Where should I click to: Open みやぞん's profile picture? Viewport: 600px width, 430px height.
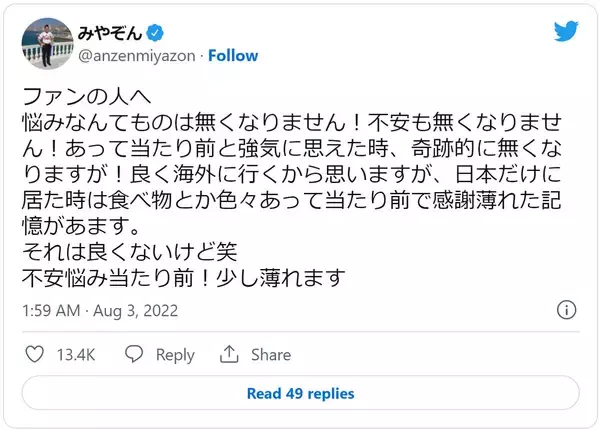(44, 43)
